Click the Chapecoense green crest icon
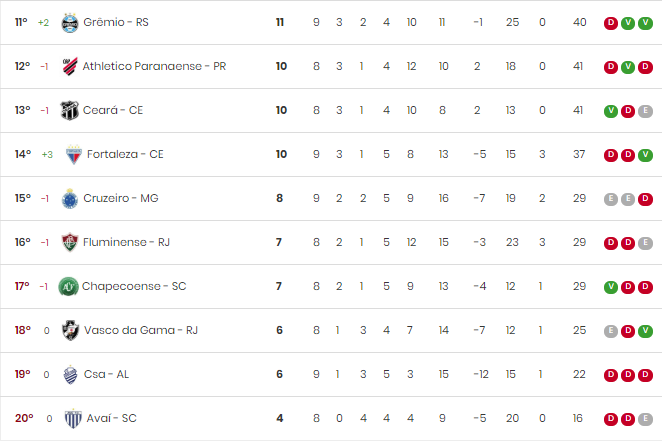Image resolution: width=662 pixels, height=443 pixels. pos(68,287)
